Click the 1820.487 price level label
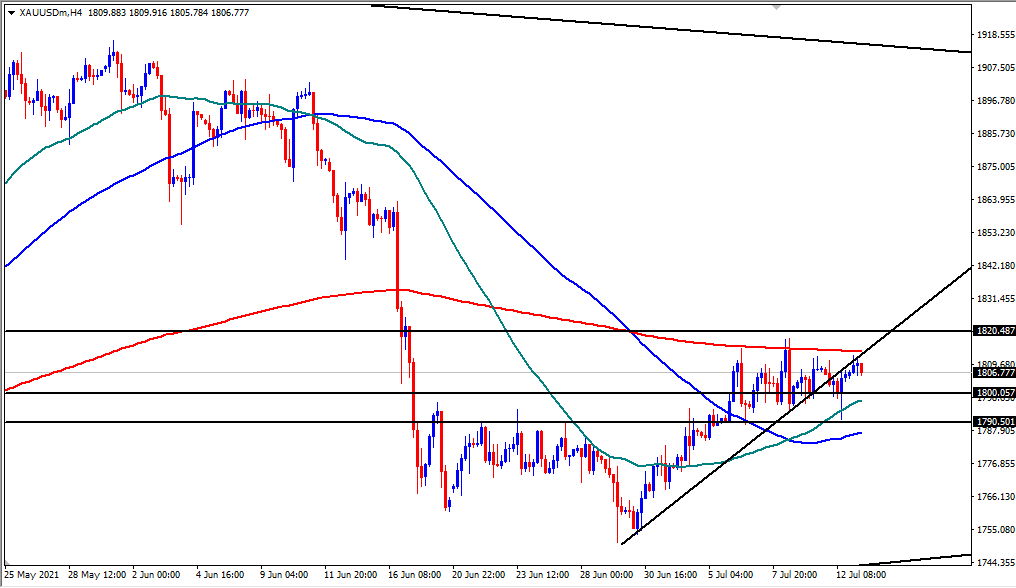Image resolution: width=1016 pixels, height=588 pixels. point(995,331)
